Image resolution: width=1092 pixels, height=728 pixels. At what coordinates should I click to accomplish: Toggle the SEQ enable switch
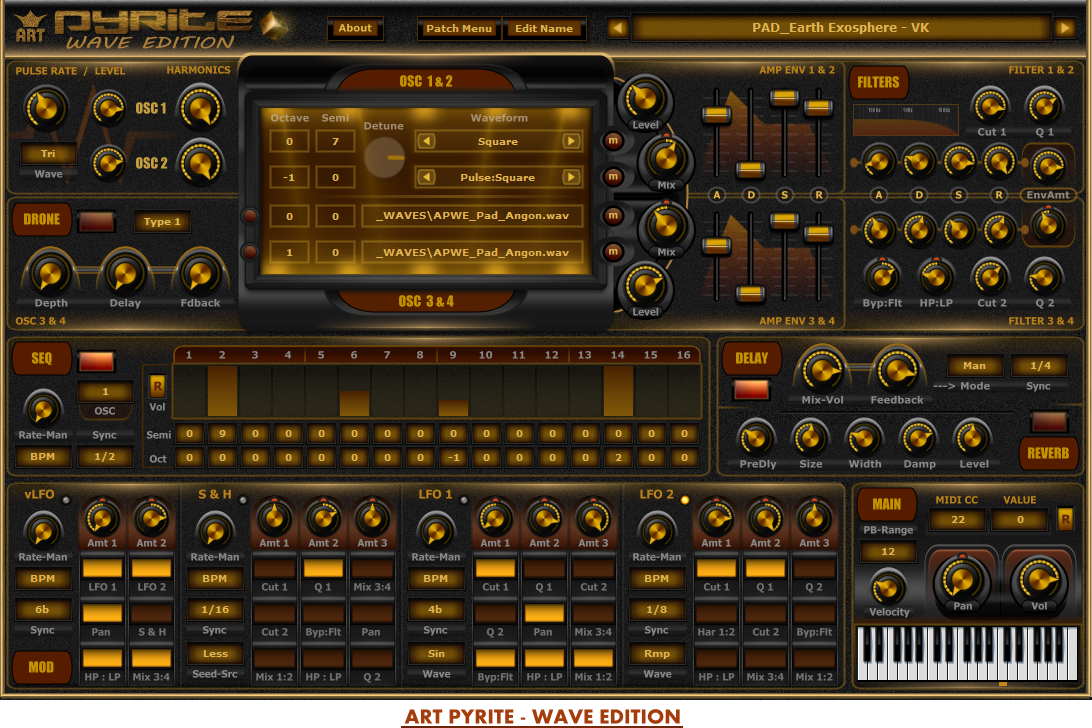[x=96, y=360]
